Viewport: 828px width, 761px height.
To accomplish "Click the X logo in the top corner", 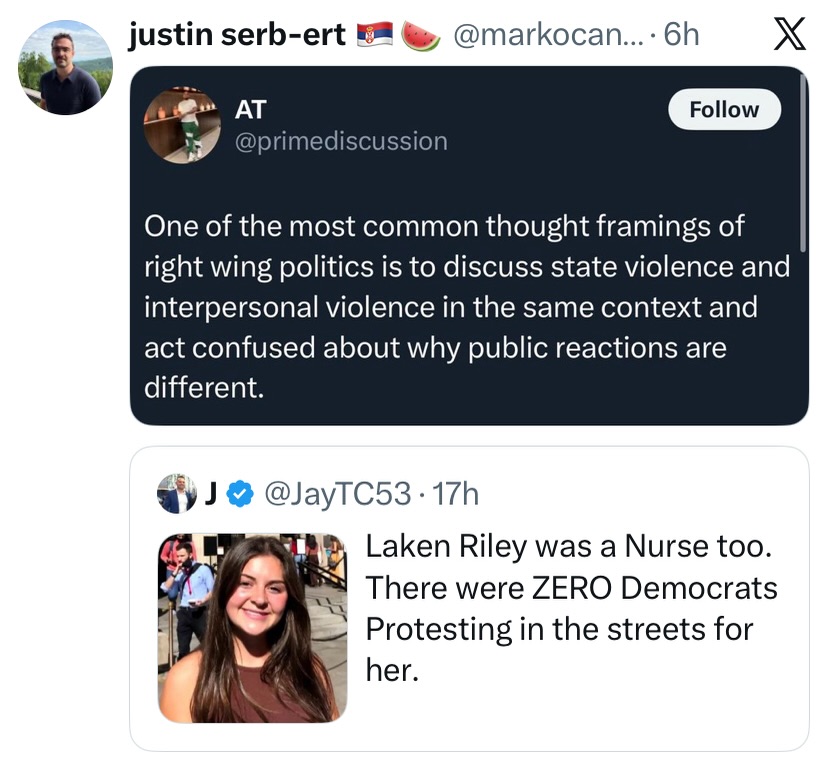I will [x=791, y=34].
